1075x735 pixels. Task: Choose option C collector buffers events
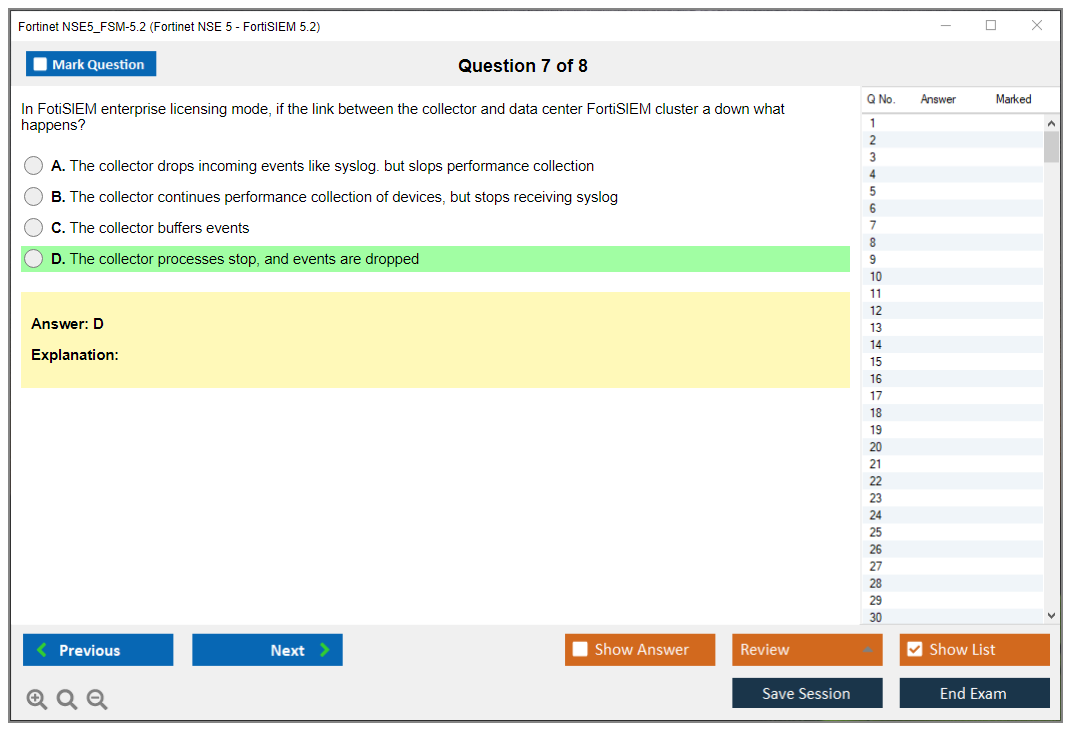click(34, 228)
